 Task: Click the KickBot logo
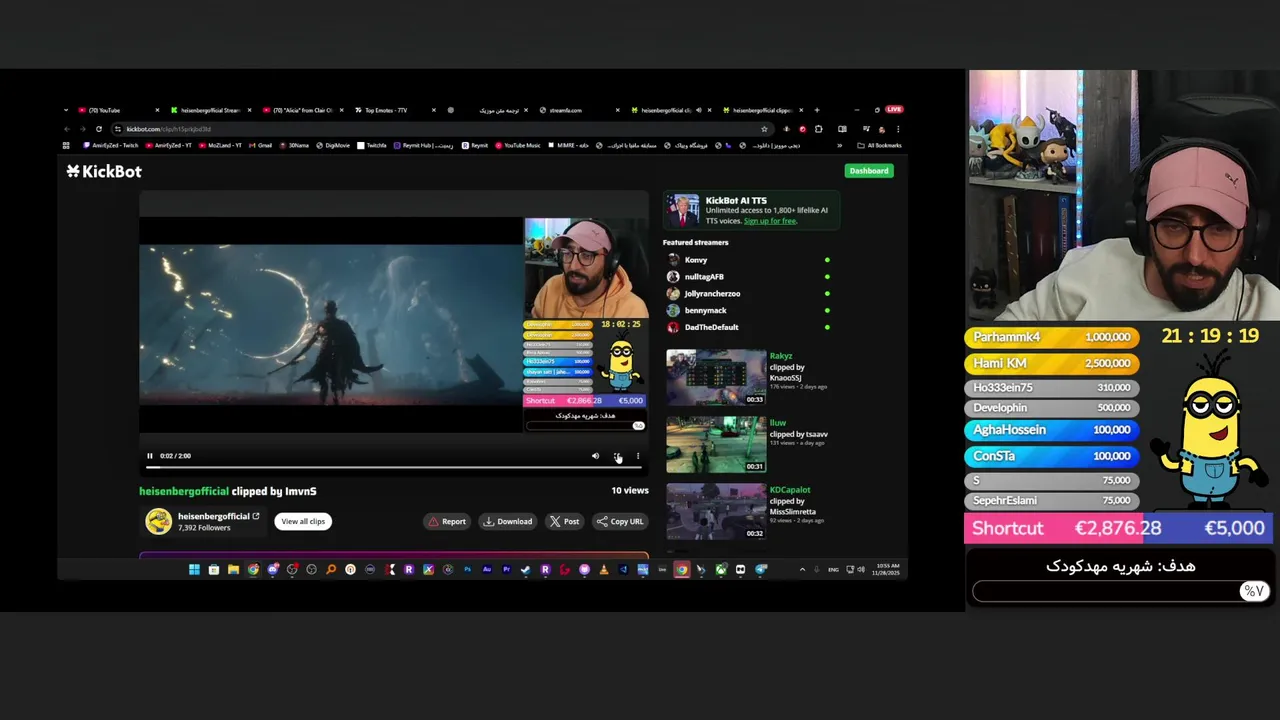(104, 171)
